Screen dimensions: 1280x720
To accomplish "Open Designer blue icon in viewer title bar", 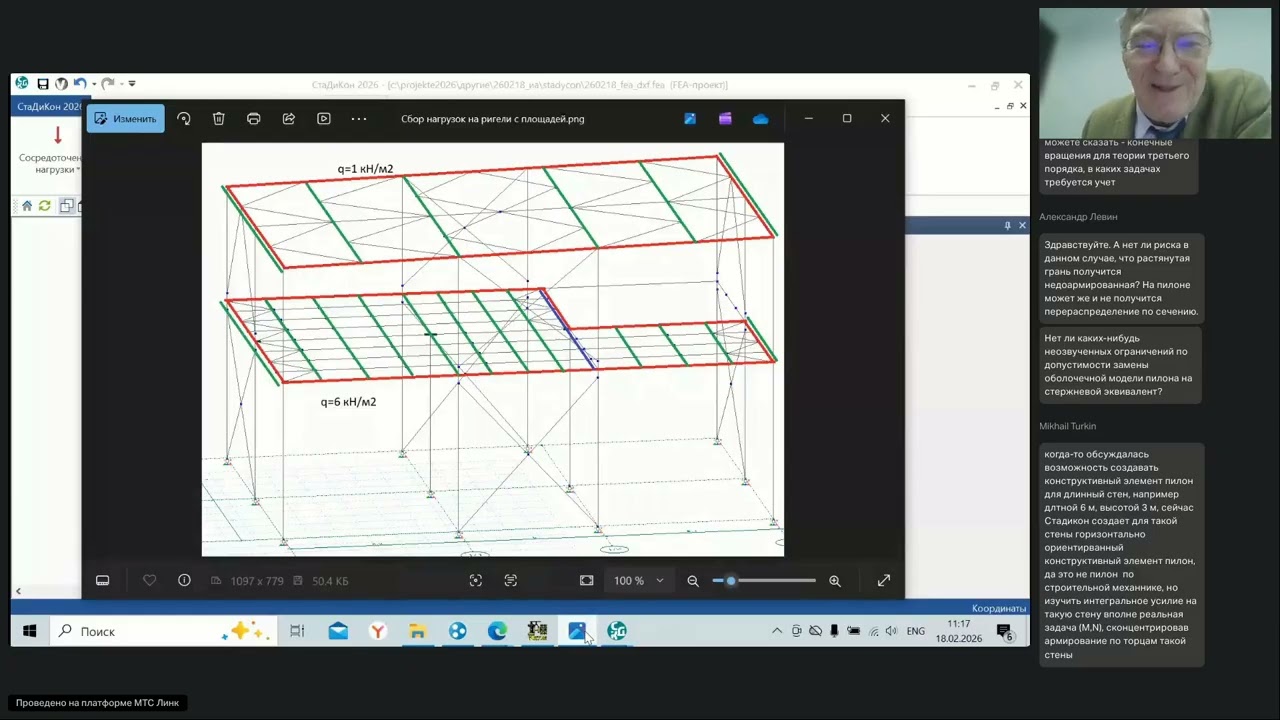I will [x=690, y=118].
